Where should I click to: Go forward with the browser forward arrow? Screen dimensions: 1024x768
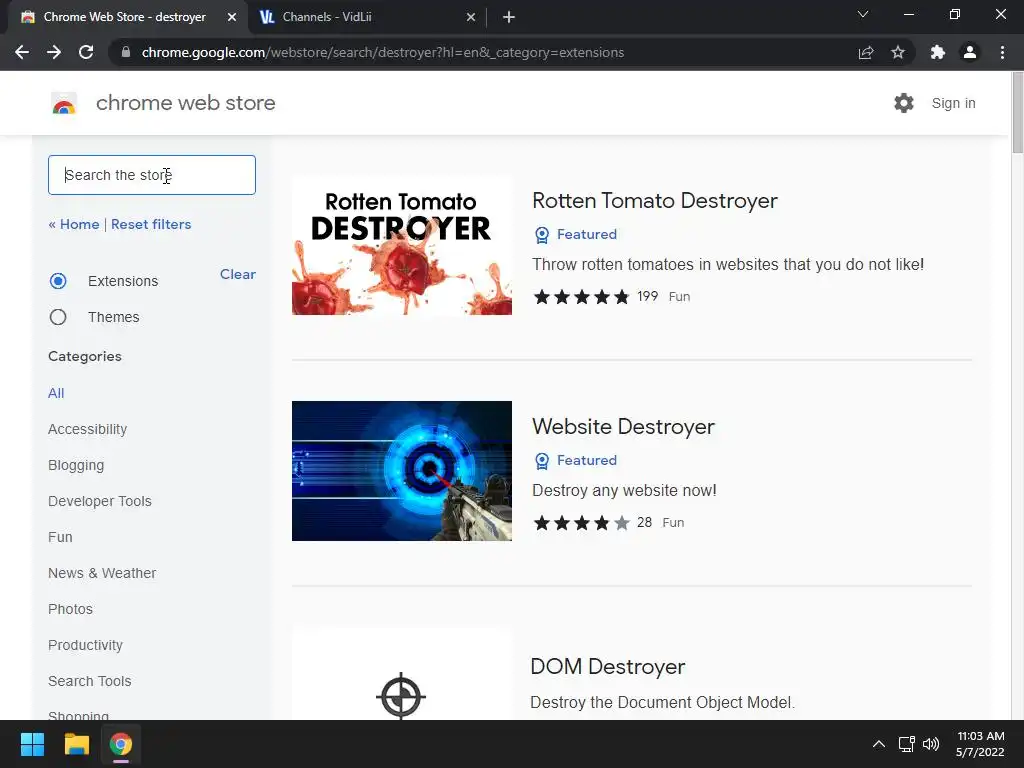(x=54, y=52)
